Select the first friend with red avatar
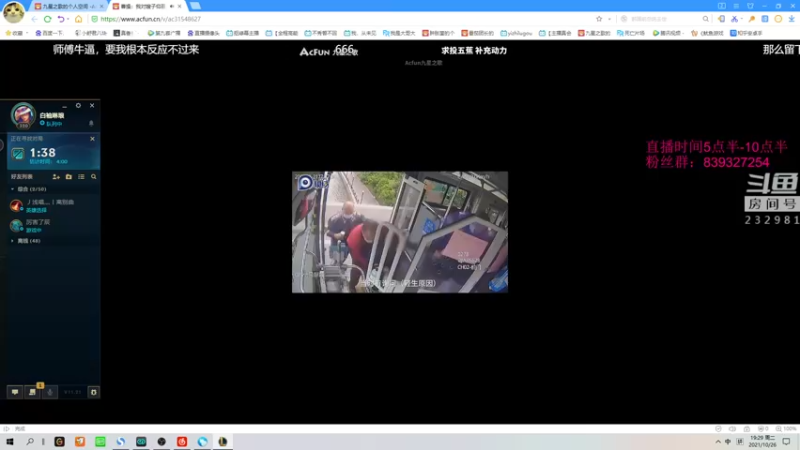Screen dimensions: 800x450 (x=53, y=206)
